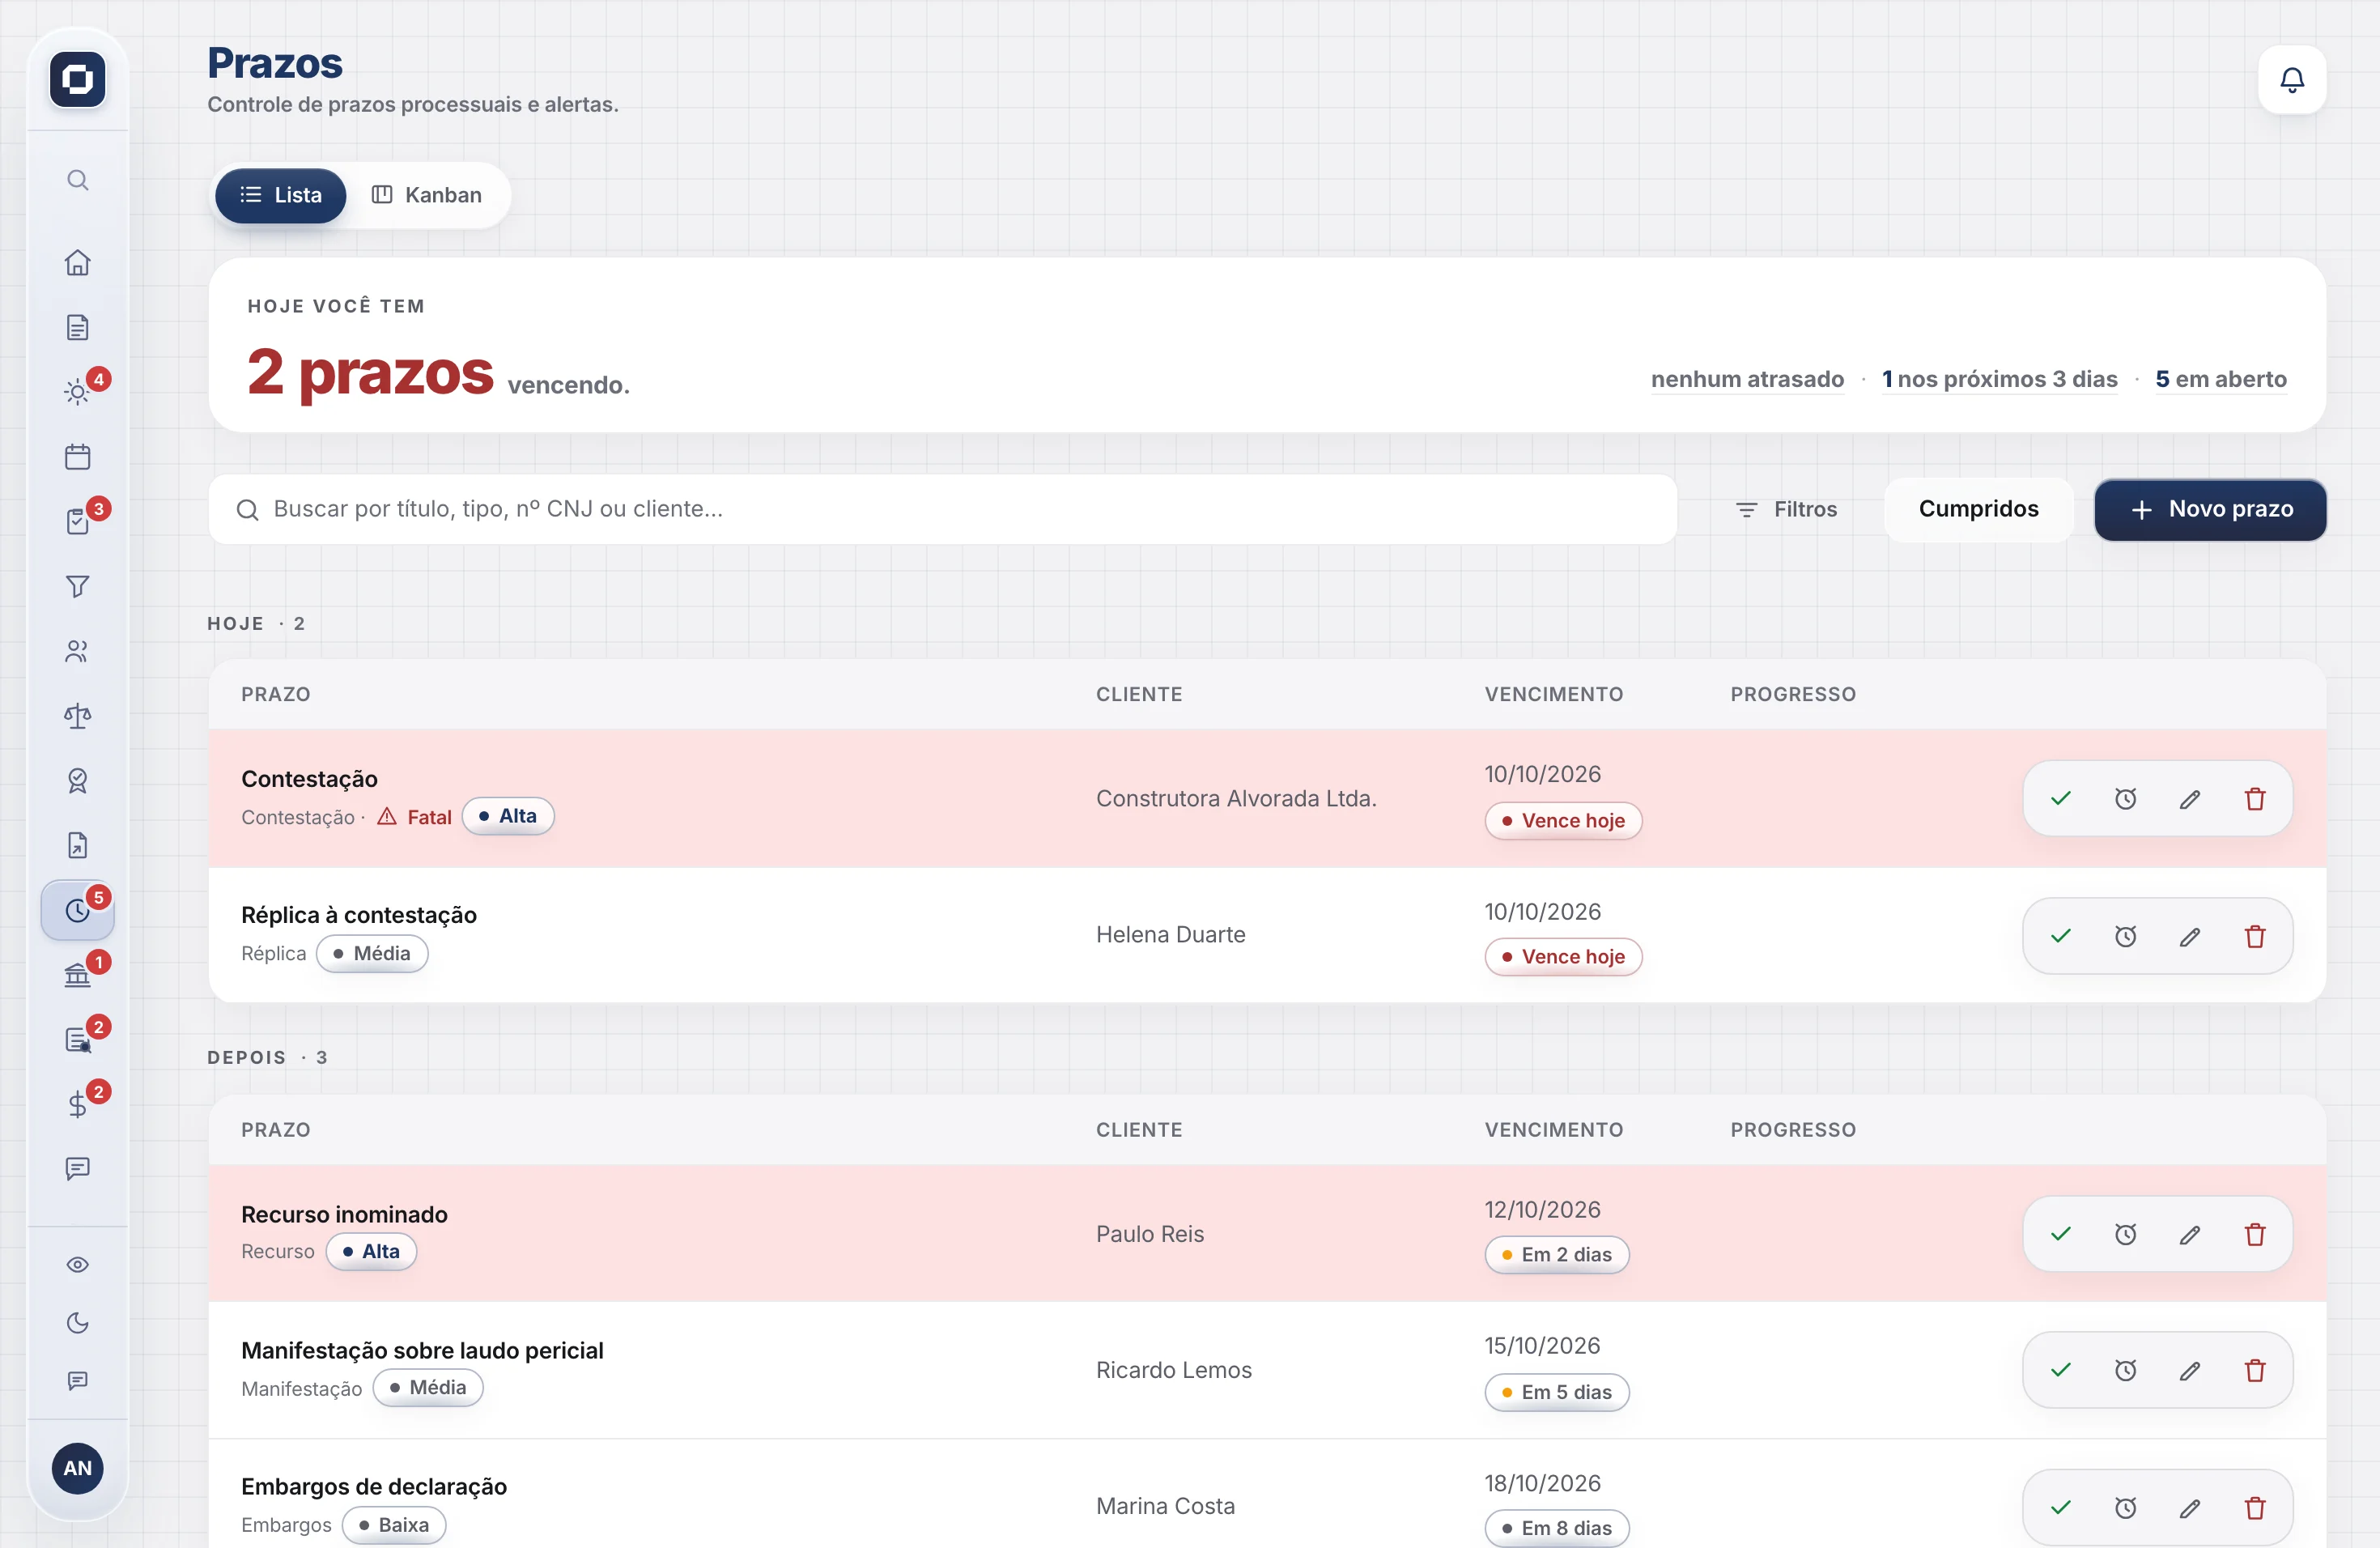The height and width of the screenshot is (1548, 2380).
Task: Mark Embargos de declaração as done
Action: (x=2060, y=1507)
